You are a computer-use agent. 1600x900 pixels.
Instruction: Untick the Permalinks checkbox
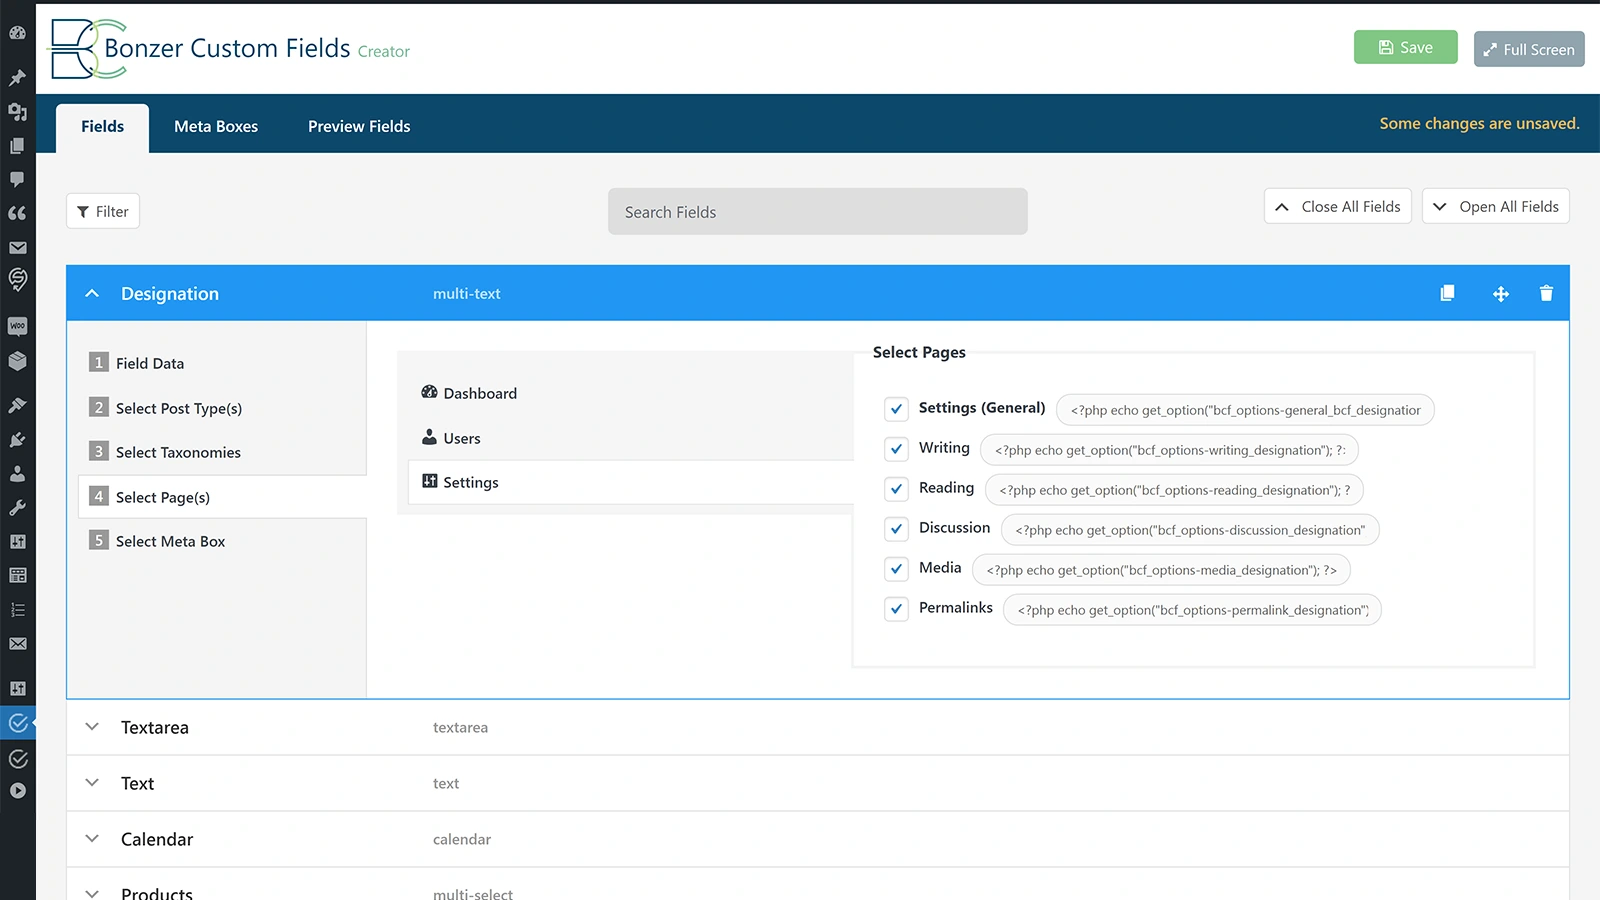[x=896, y=609]
